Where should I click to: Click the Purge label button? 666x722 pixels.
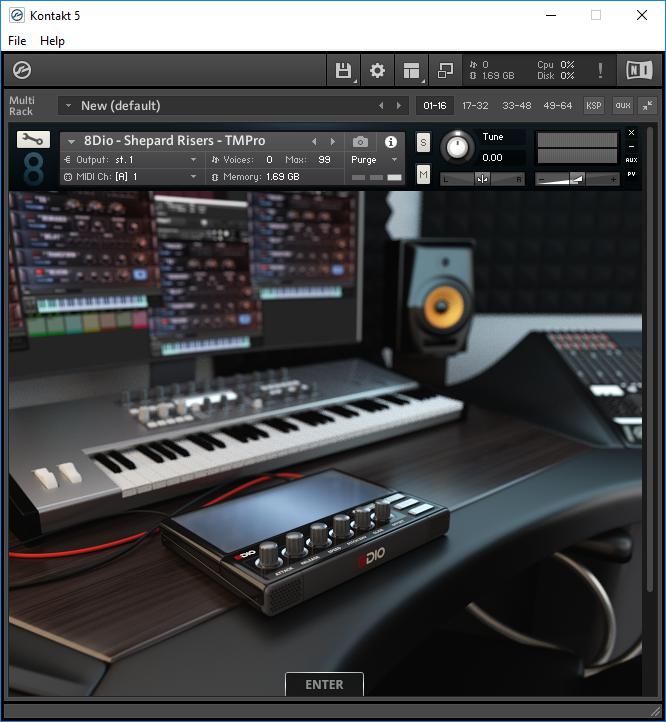click(363, 160)
